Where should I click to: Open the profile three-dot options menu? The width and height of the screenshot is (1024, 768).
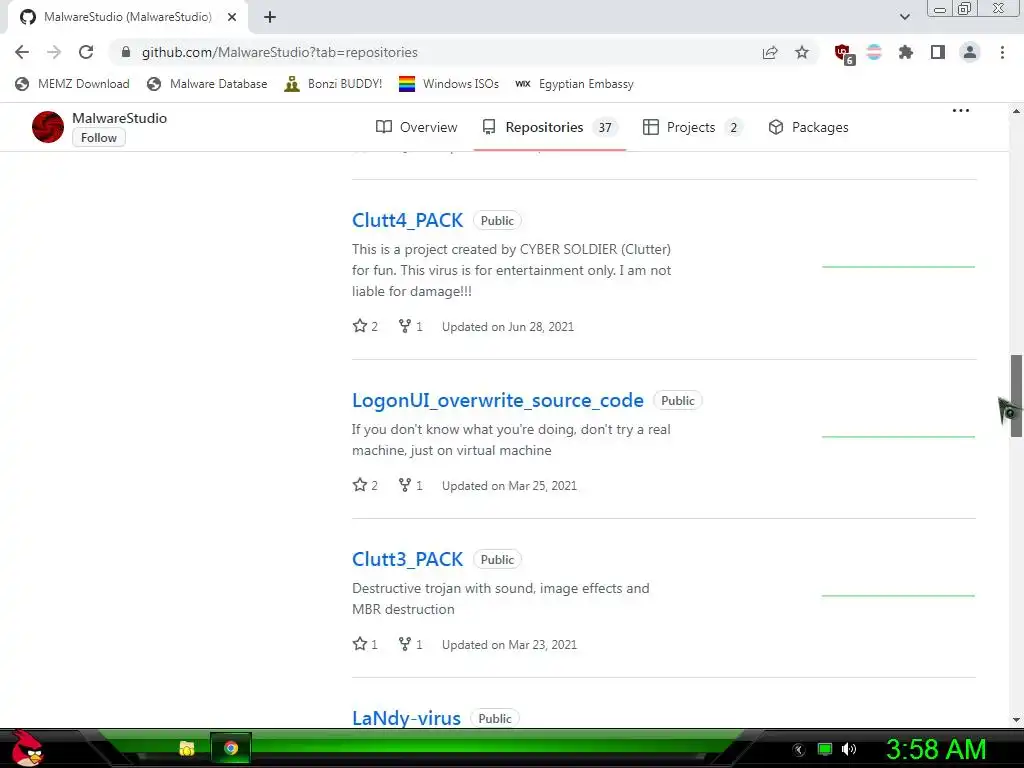(961, 110)
